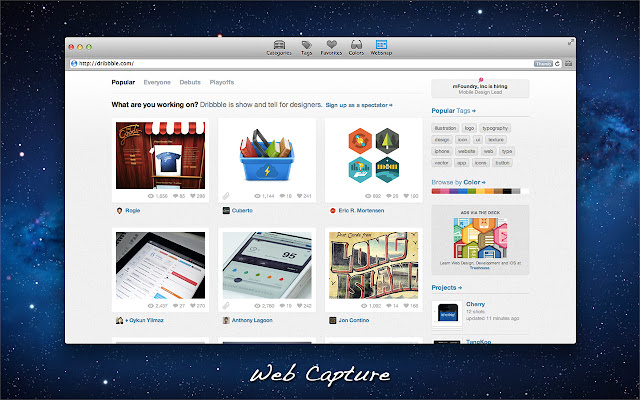
Task: Select the texture tag
Action: tap(496, 140)
